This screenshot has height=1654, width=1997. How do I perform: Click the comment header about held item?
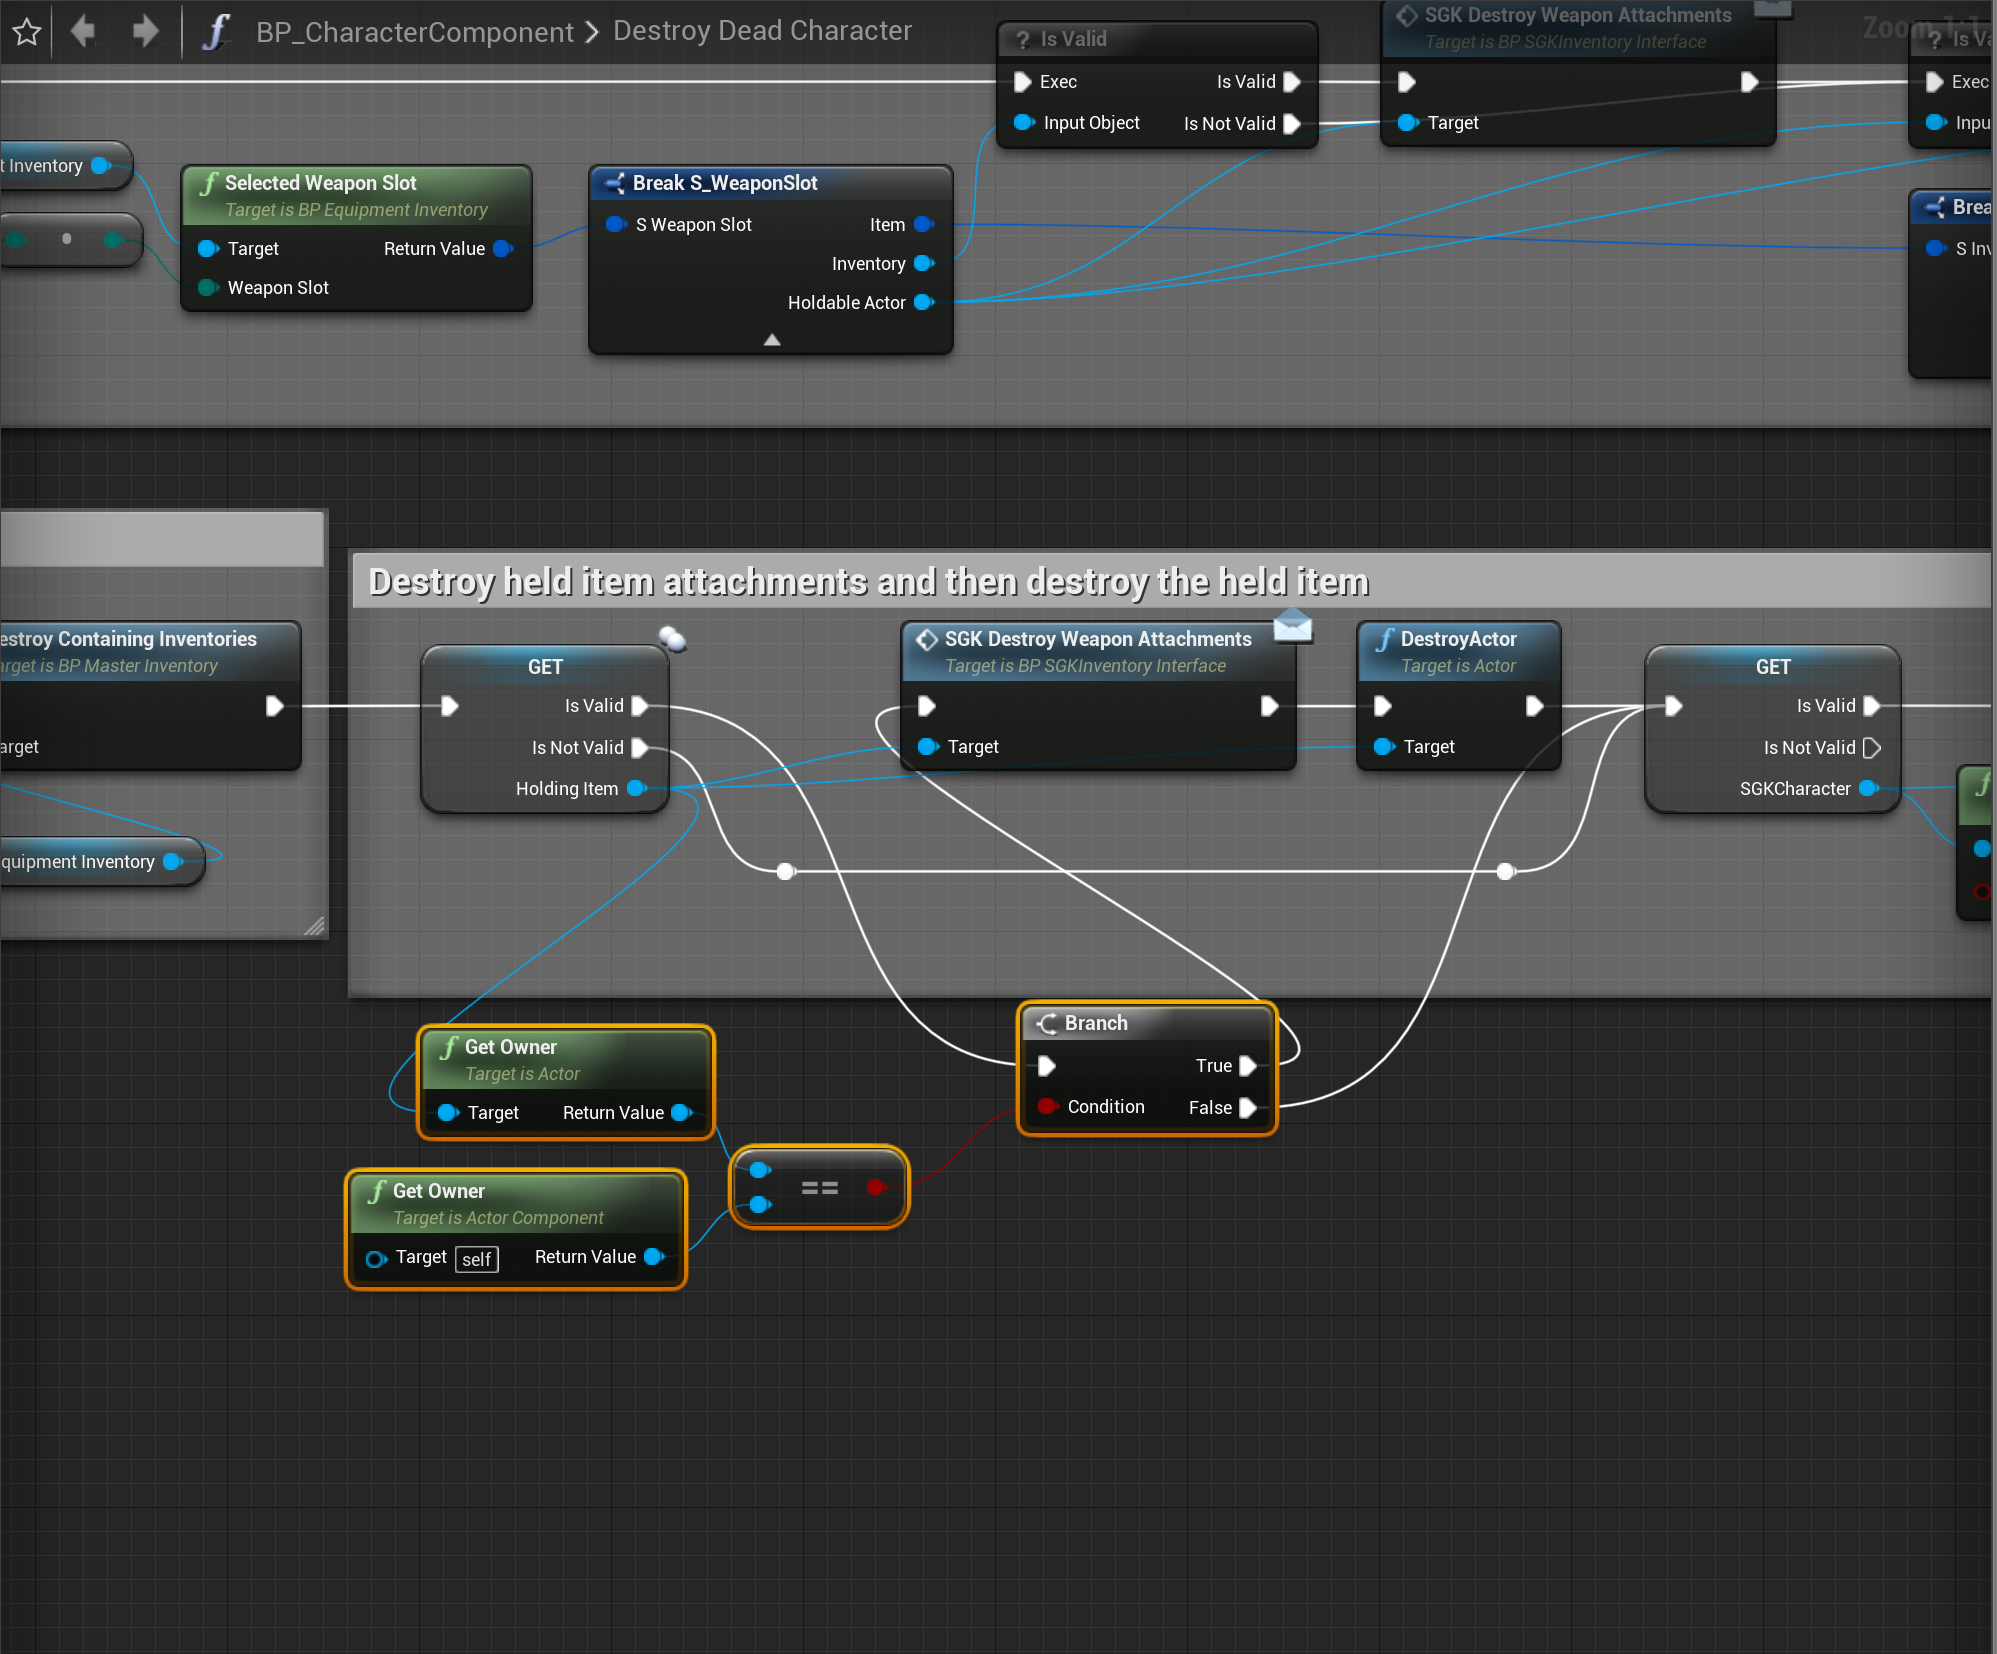(x=868, y=582)
